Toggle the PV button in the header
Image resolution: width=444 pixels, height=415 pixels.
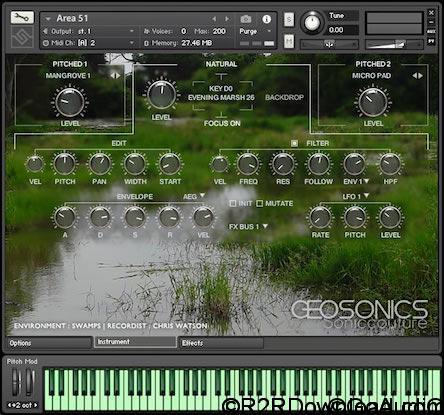[x=431, y=41]
